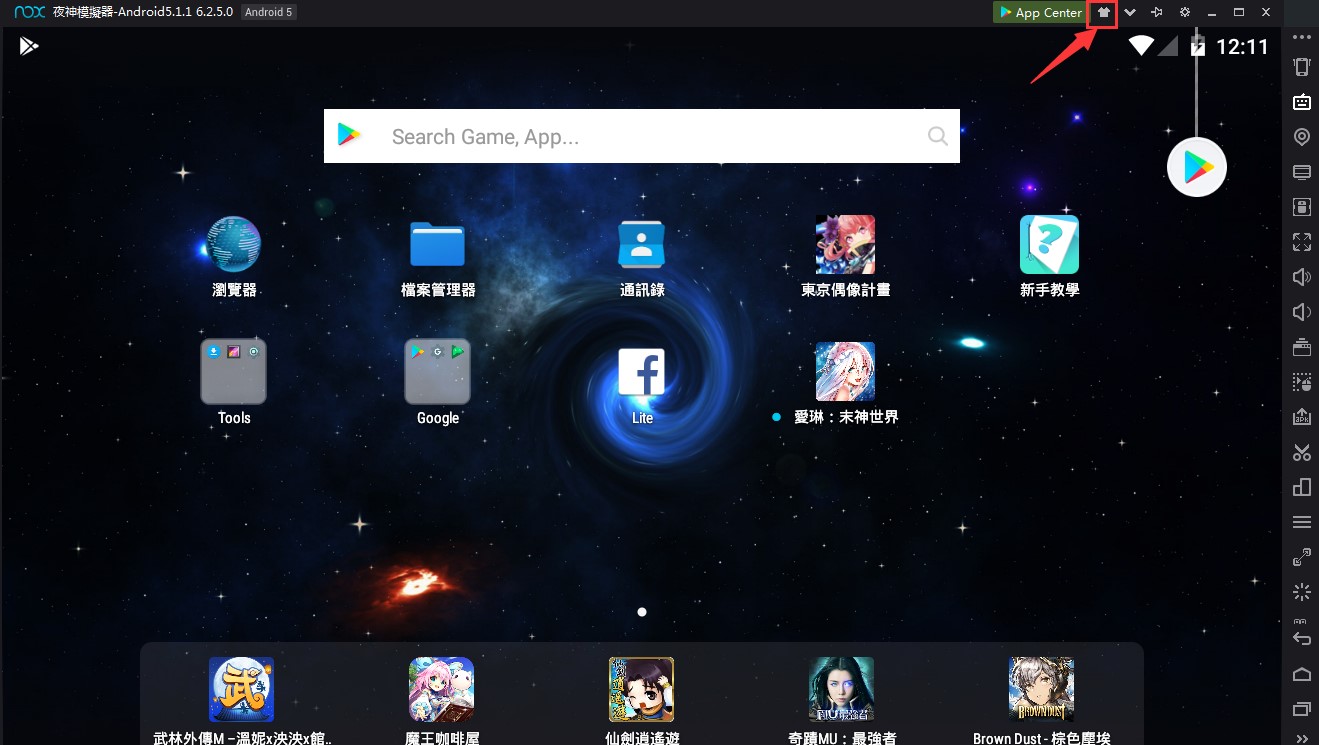Open the sidebar more-options dots
The width and height of the screenshot is (1319, 745).
pyautogui.click(x=1302, y=37)
